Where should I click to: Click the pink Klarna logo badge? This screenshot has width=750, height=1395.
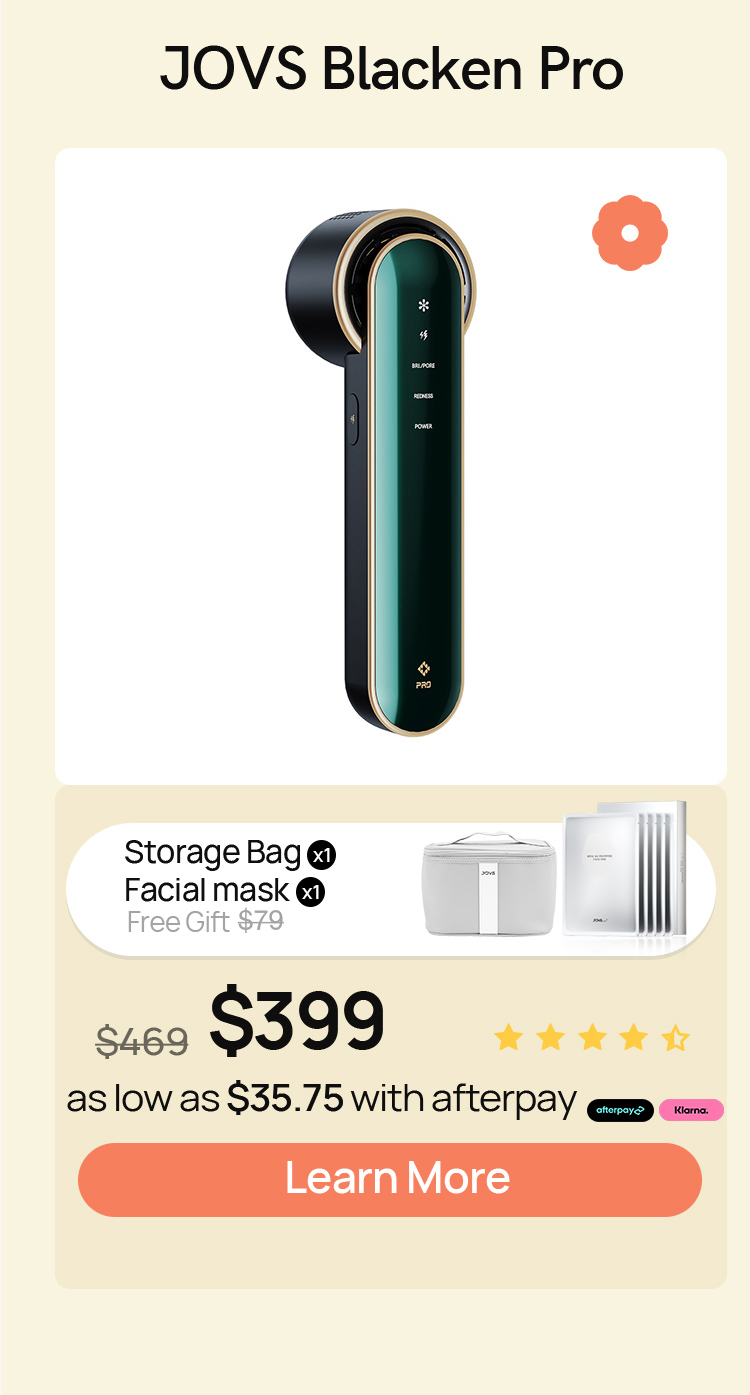point(691,1110)
